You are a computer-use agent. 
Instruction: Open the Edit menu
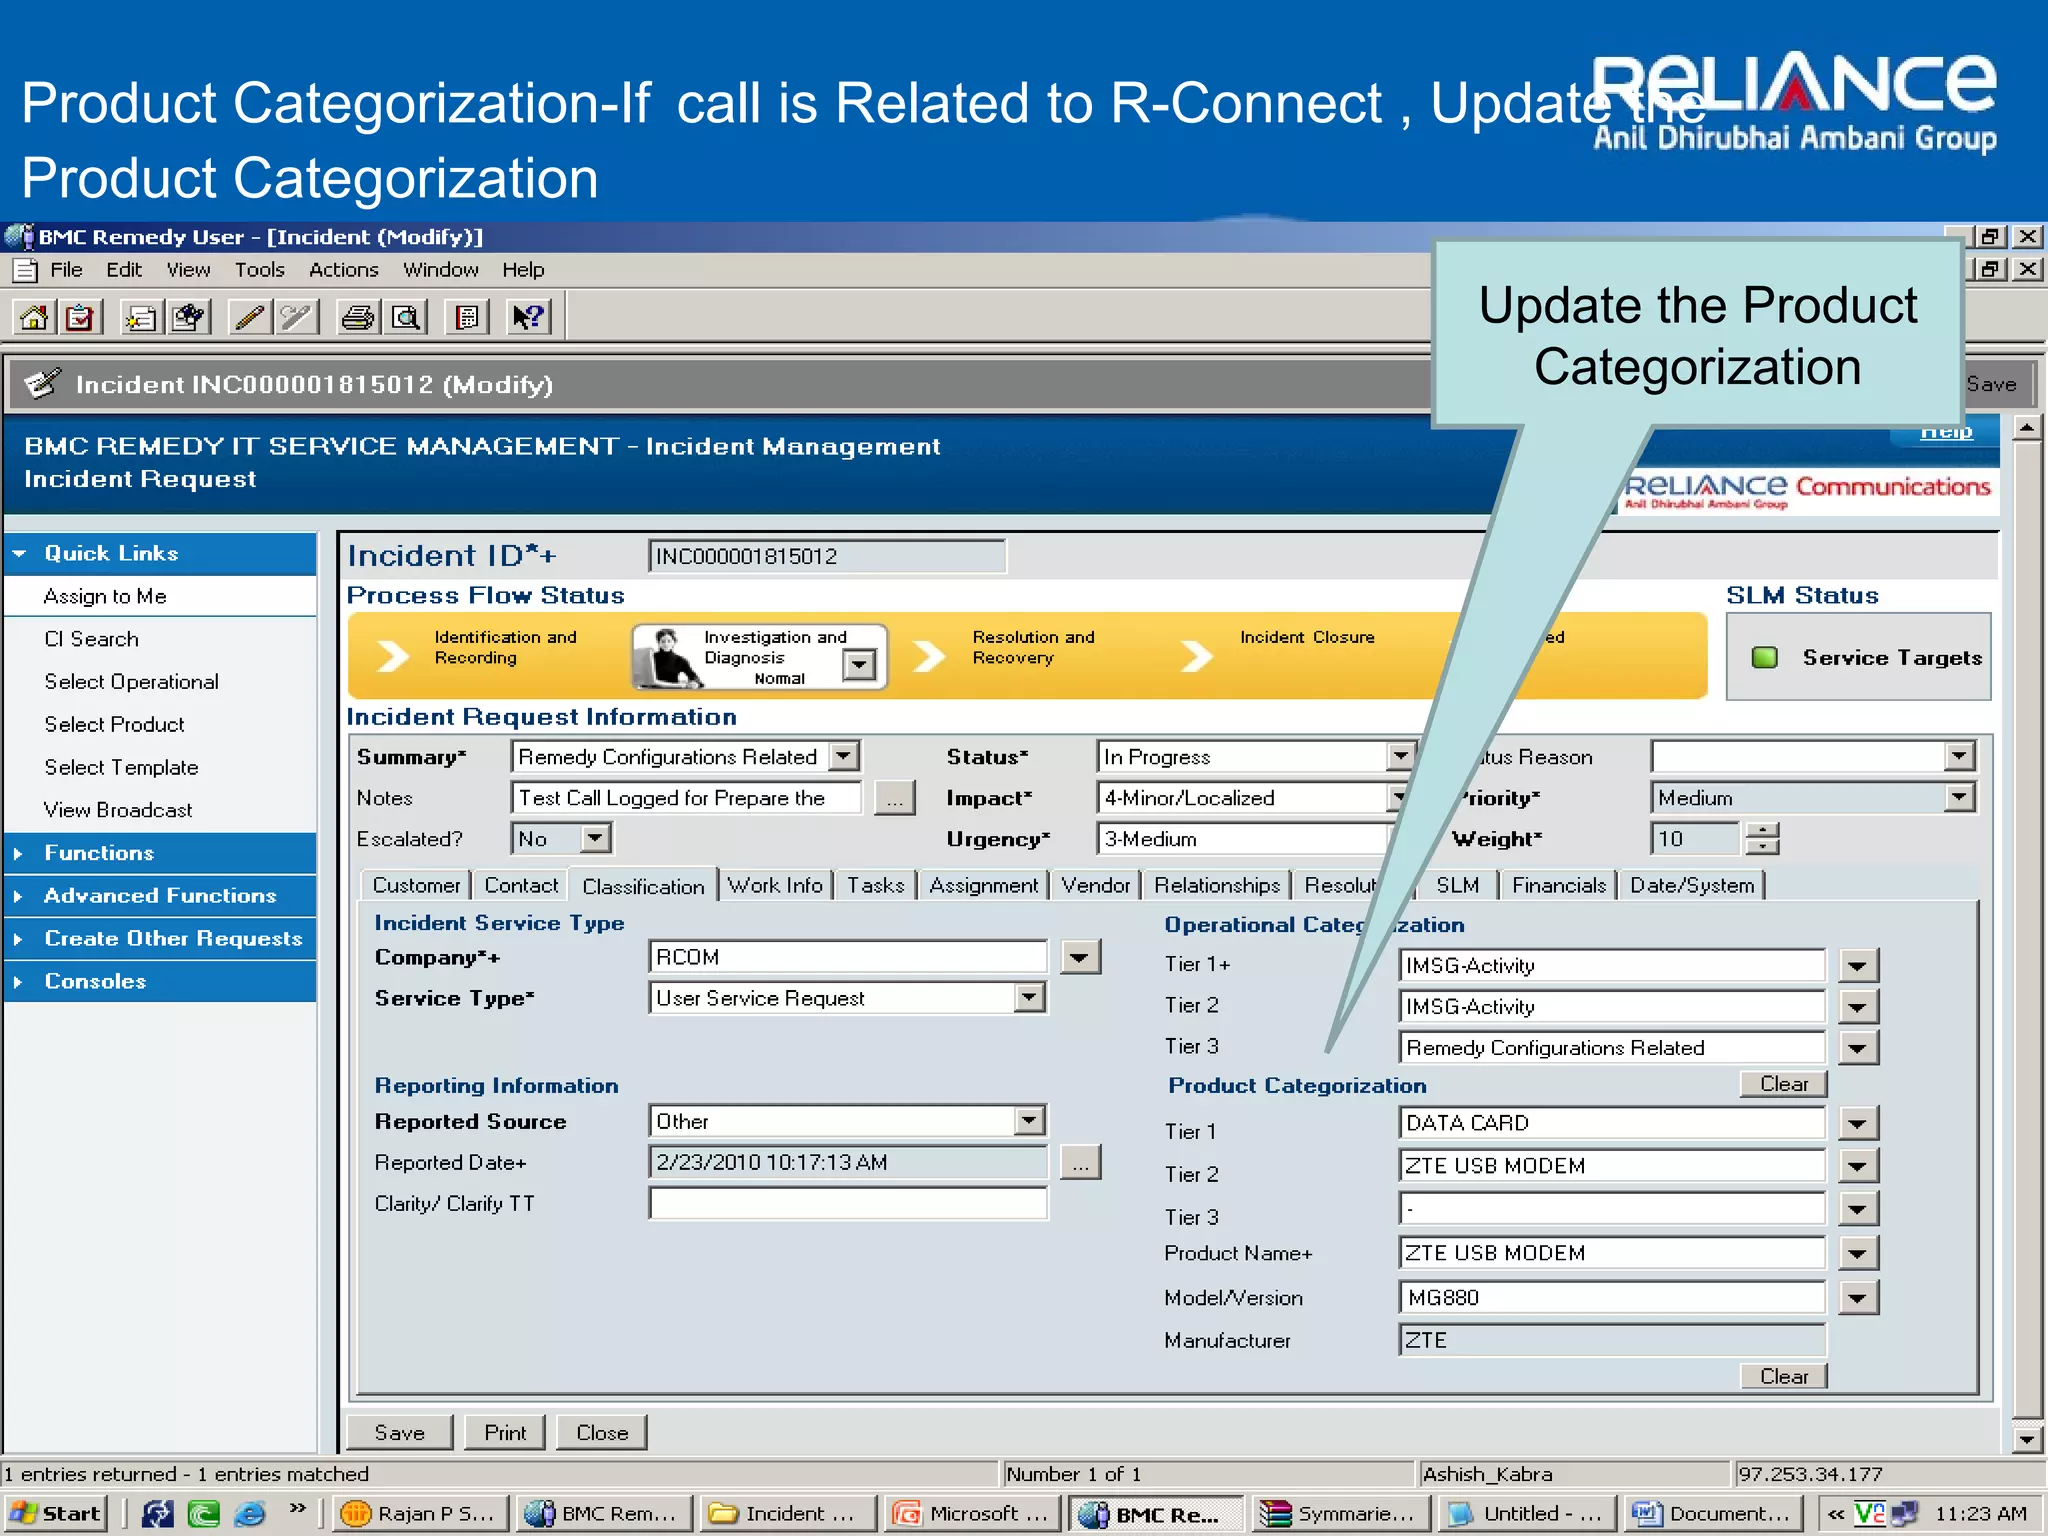point(124,270)
